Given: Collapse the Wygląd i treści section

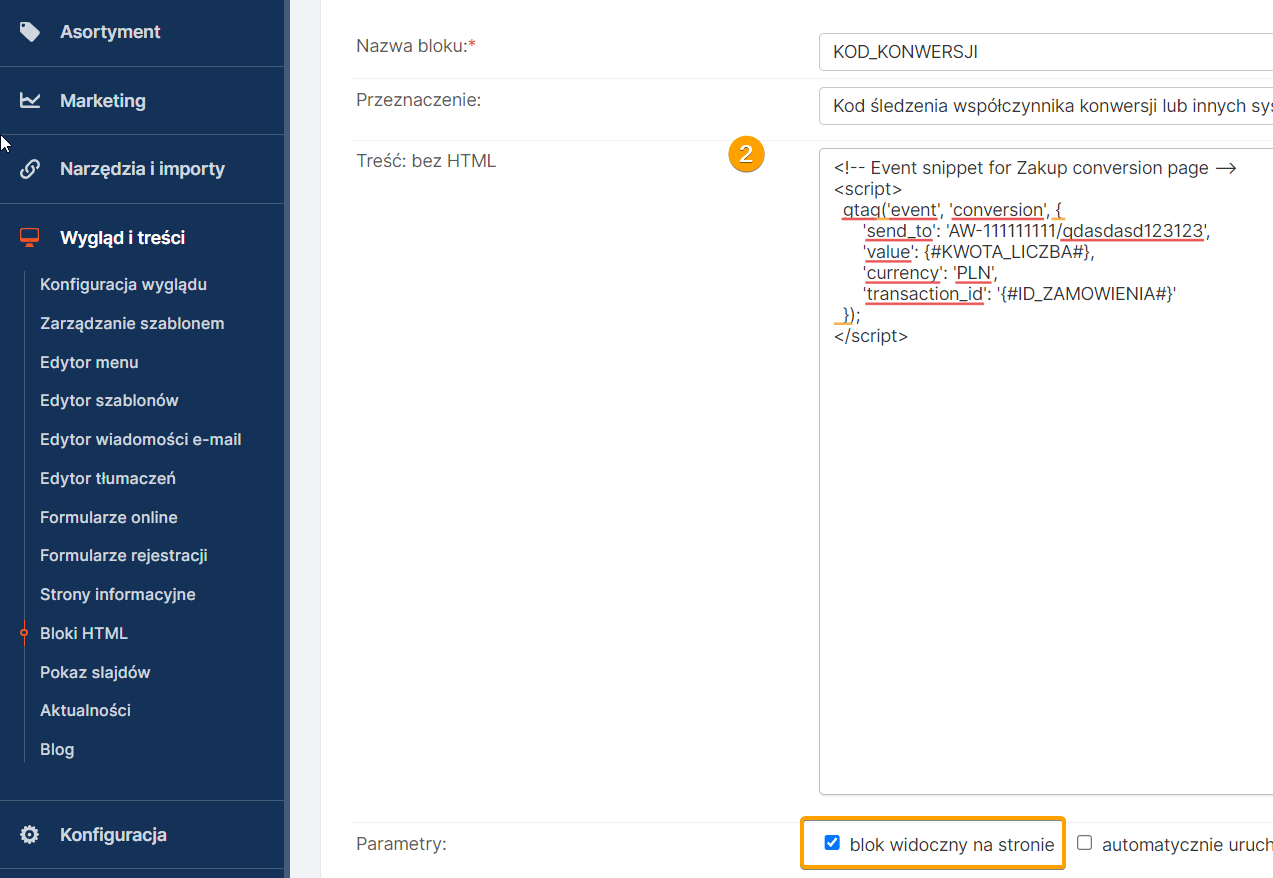Looking at the screenshot, I should click(122, 238).
